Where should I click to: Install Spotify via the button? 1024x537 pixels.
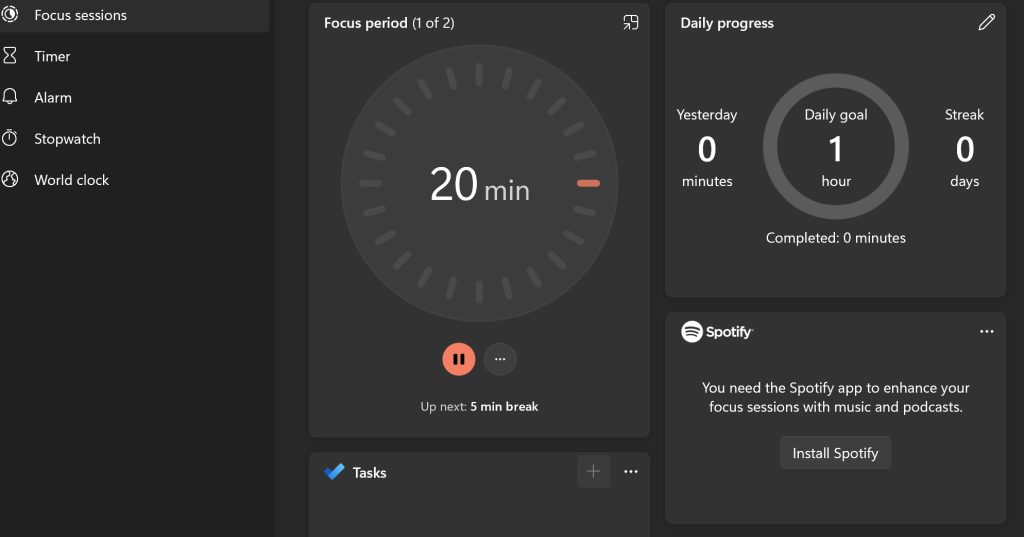835,453
